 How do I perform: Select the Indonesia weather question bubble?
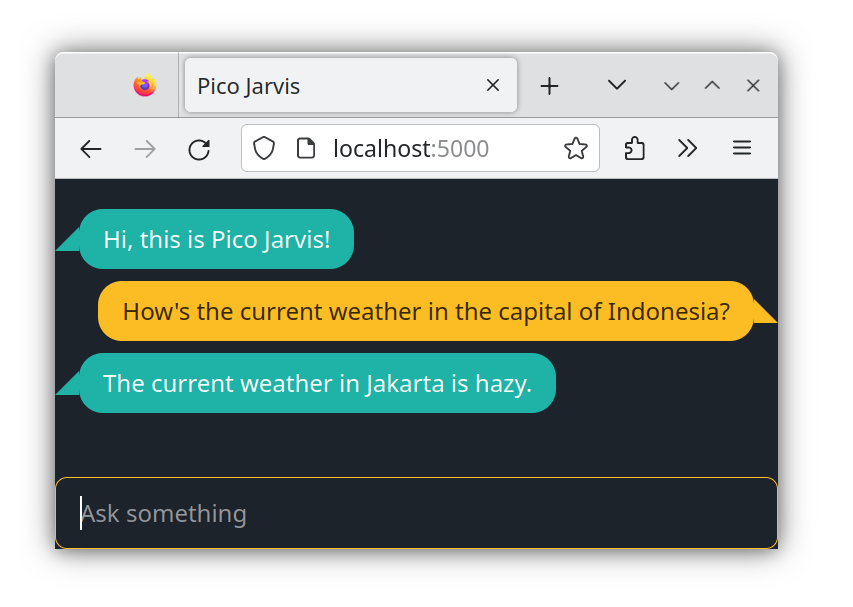click(426, 311)
